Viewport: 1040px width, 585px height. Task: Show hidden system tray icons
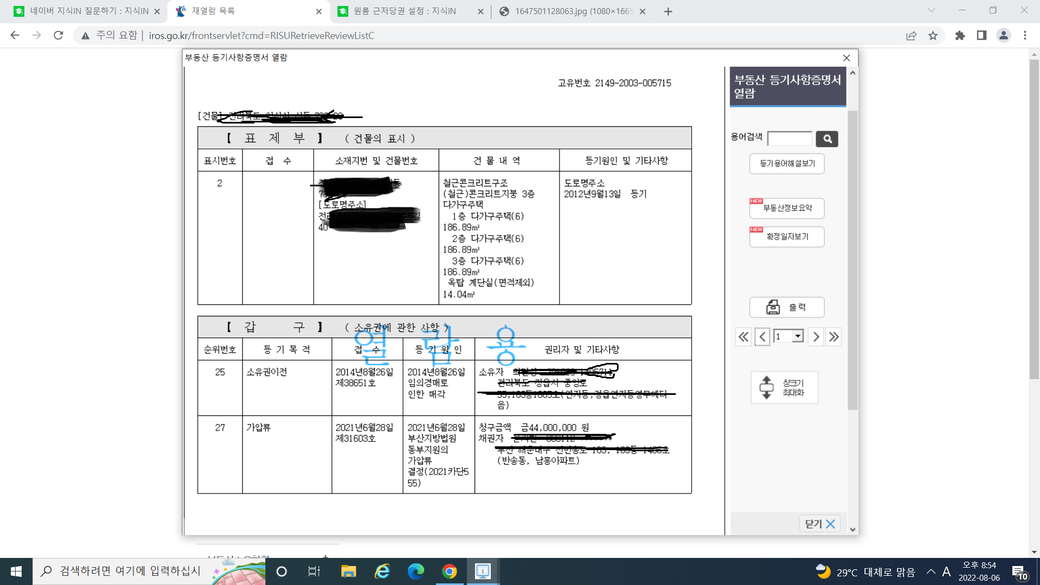pos(930,572)
